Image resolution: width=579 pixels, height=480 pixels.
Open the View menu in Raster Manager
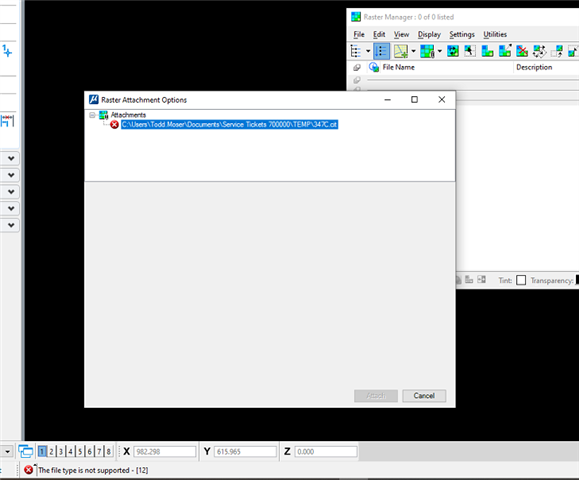[x=401, y=34]
